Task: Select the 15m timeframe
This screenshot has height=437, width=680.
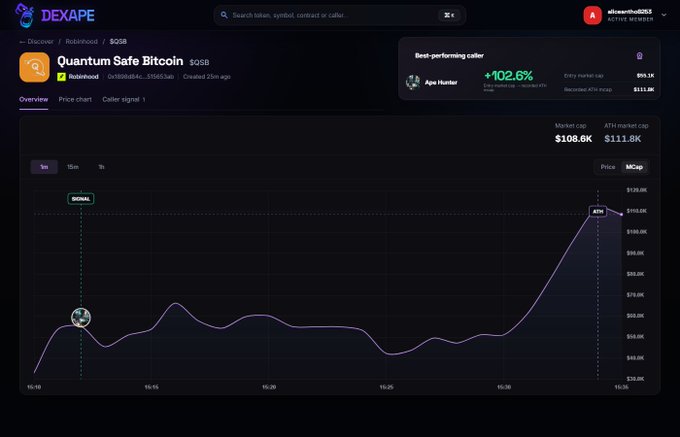Action: (73, 167)
